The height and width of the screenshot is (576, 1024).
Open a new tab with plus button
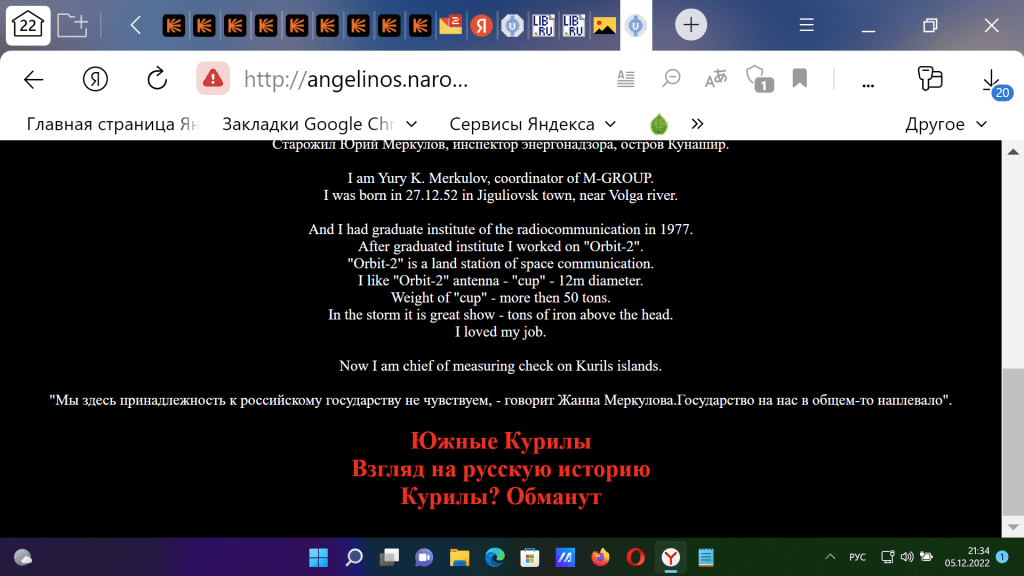pyautogui.click(x=691, y=25)
